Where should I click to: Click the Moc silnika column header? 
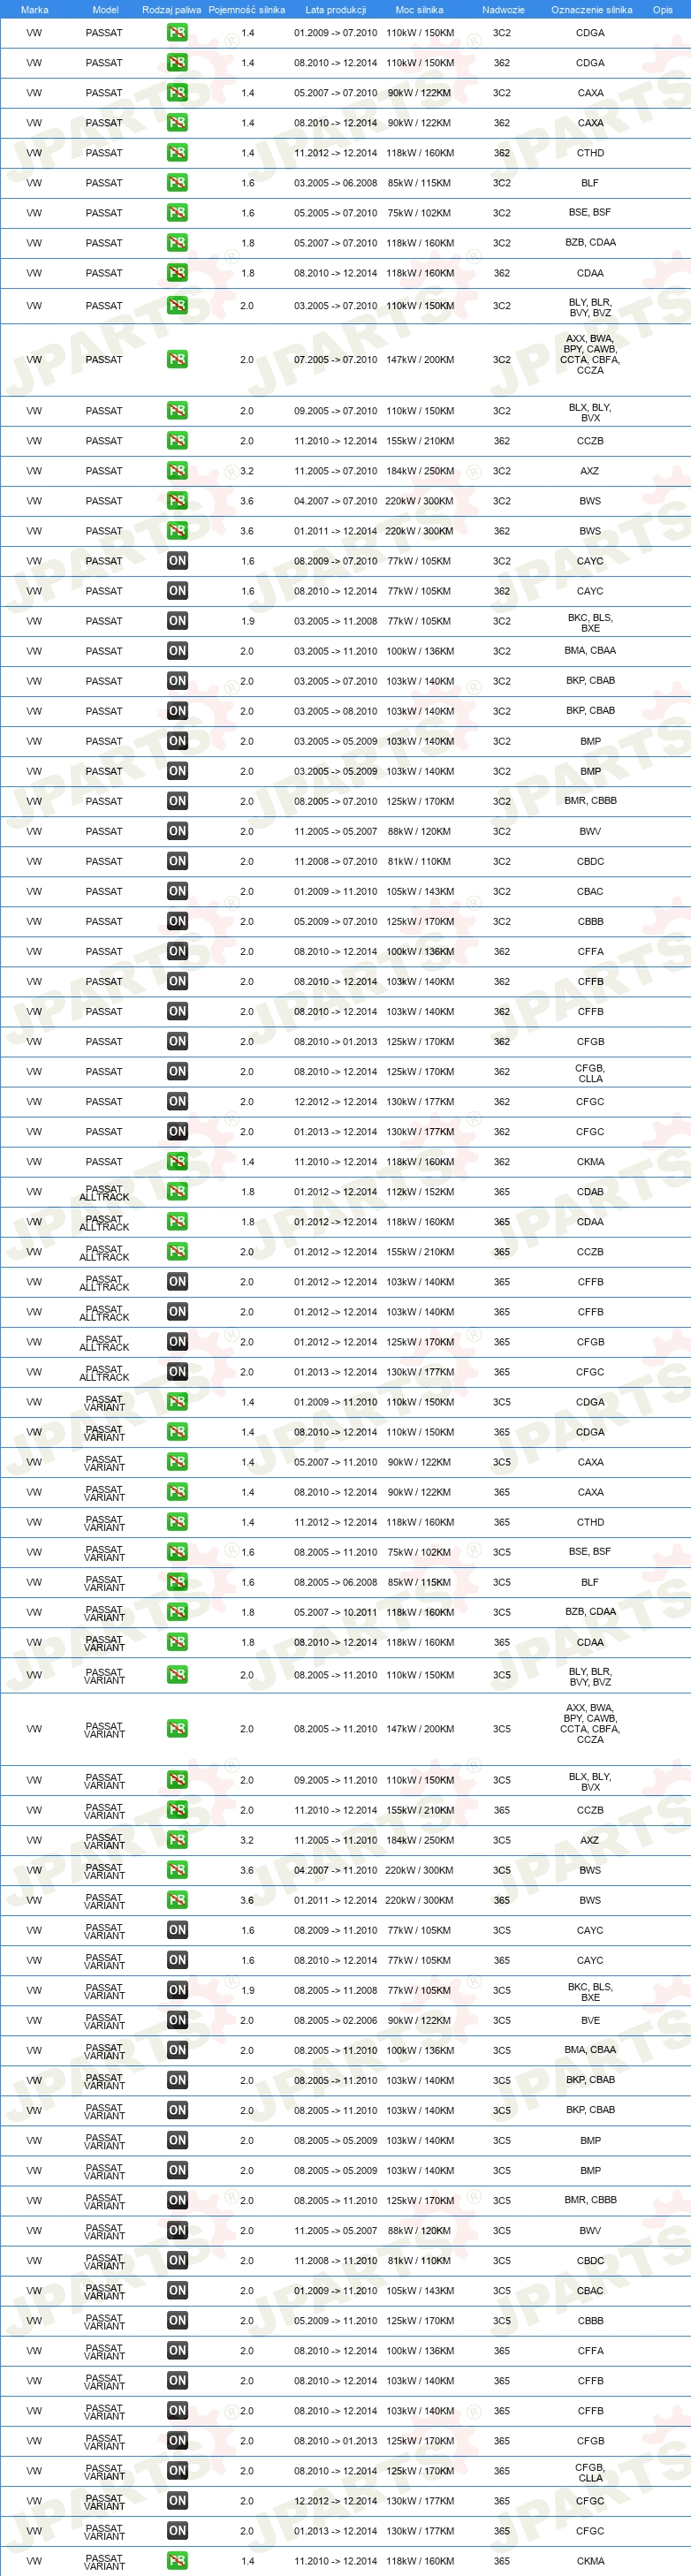(419, 10)
